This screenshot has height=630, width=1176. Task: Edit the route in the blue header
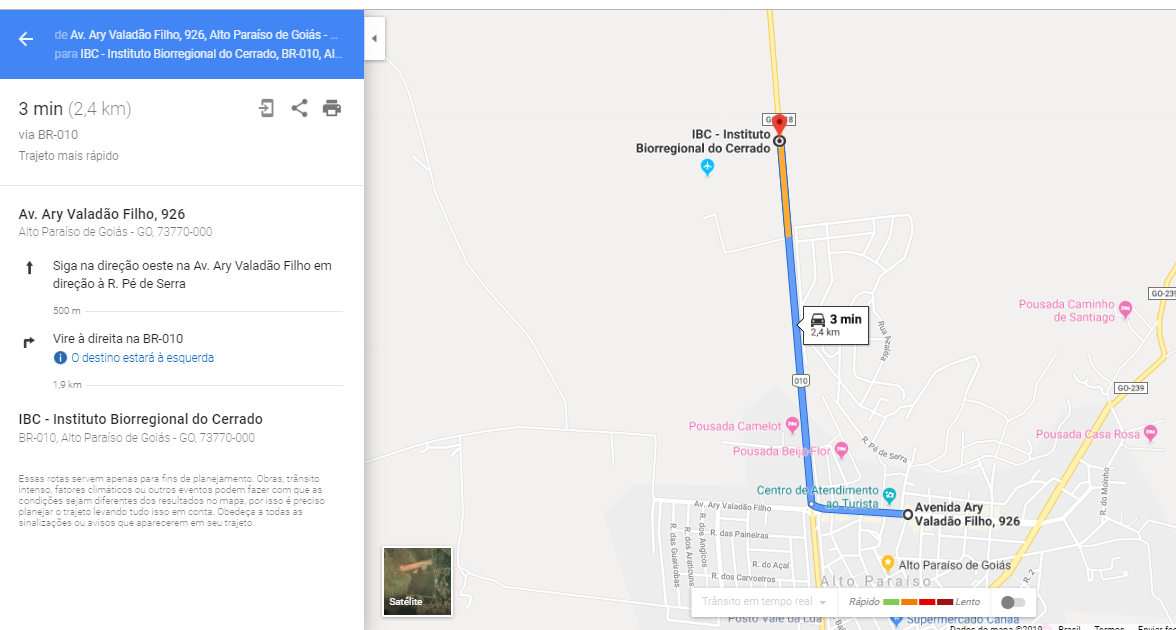point(199,44)
